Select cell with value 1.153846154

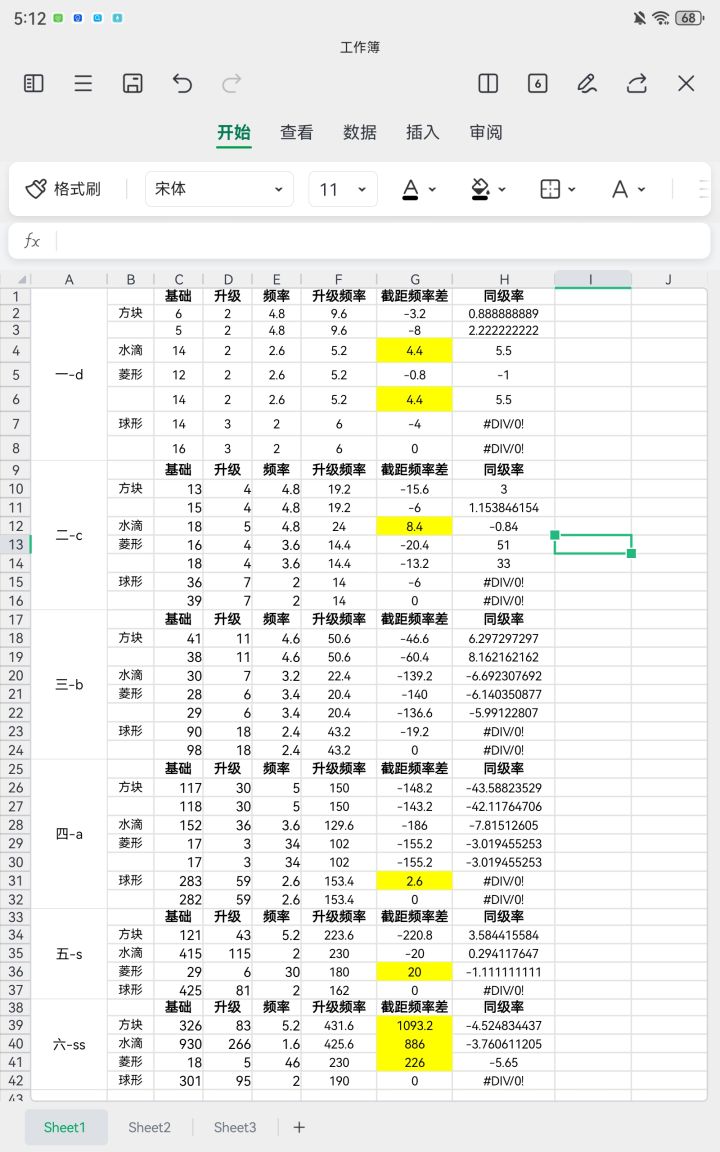(503, 508)
